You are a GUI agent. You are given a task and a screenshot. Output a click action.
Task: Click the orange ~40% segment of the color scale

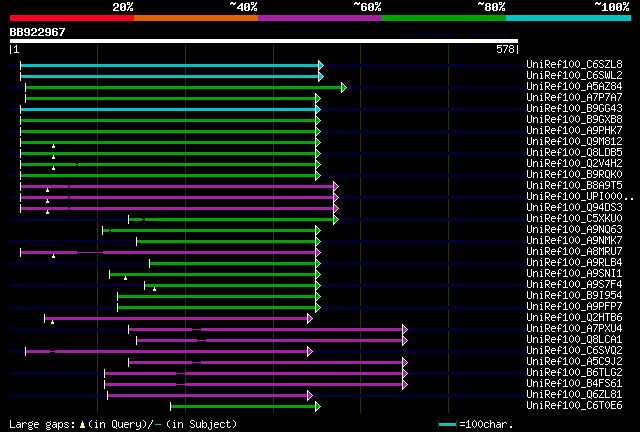pyautogui.click(x=196, y=18)
